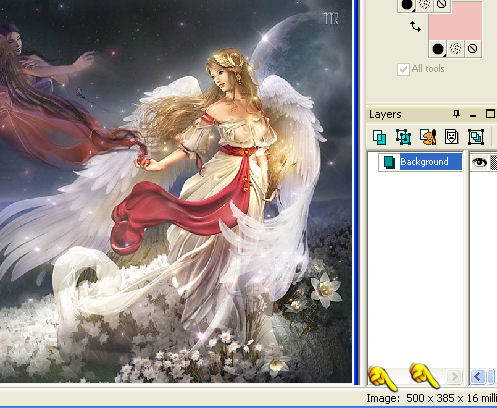497x408 pixels.
Task: Open the pink background material swatch
Action: (455, 21)
